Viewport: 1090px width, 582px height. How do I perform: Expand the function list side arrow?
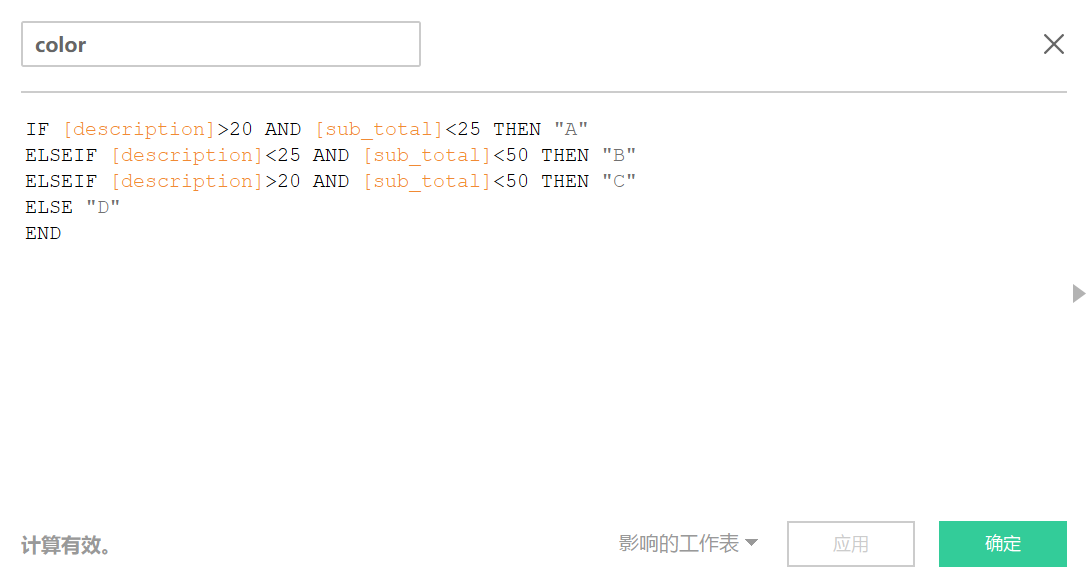(x=1078, y=293)
